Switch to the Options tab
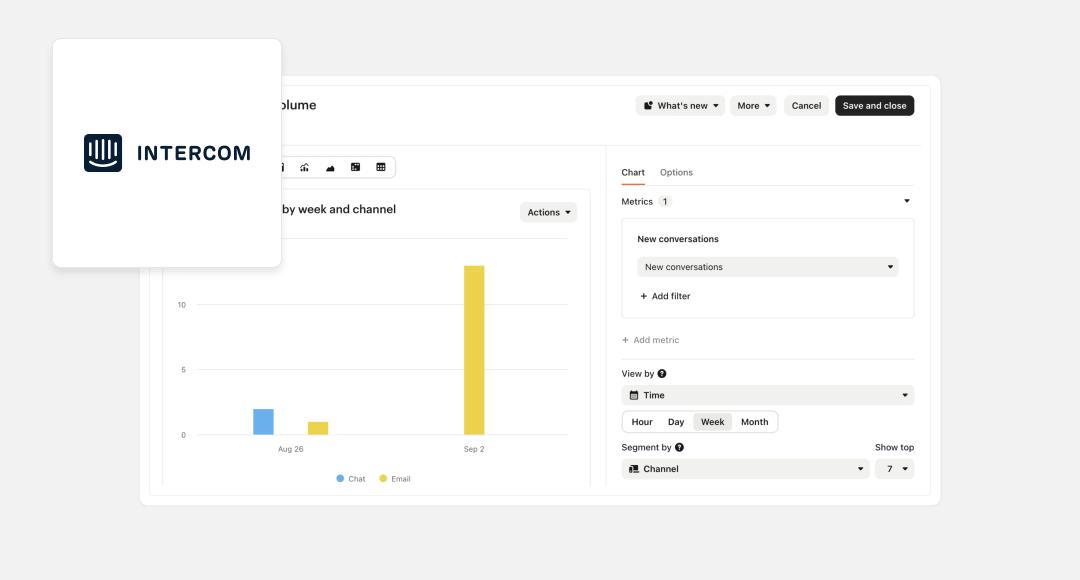The height and width of the screenshot is (580, 1080). [676, 173]
